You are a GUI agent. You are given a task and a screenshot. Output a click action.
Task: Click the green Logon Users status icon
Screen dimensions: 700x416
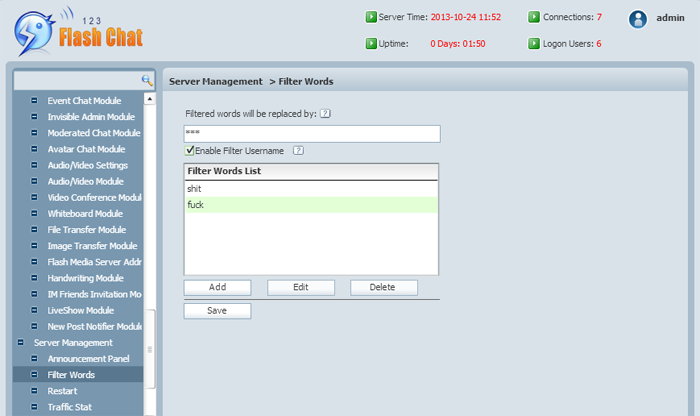pos(533,44)
